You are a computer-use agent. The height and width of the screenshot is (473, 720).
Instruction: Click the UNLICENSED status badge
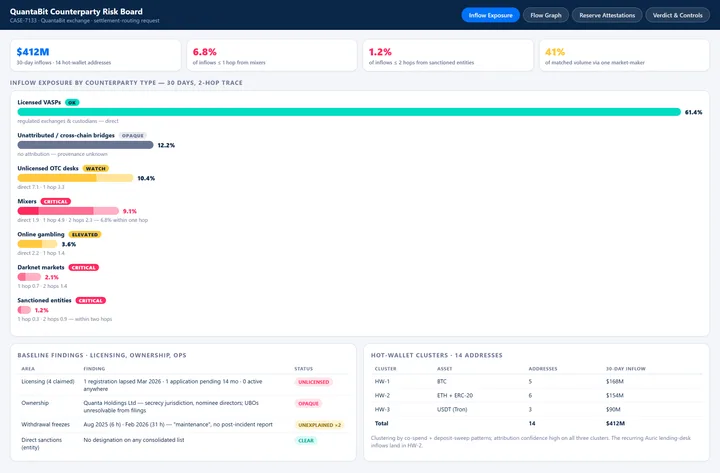point(314,382)
